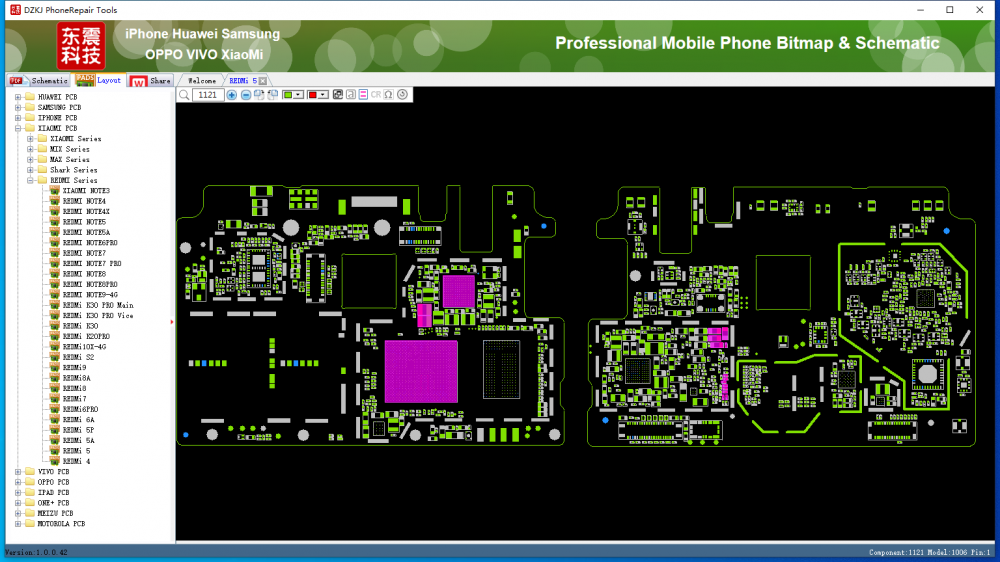Select the MAX Series folder label
This screenshot has height=562, width=1000.
point(70,159)
